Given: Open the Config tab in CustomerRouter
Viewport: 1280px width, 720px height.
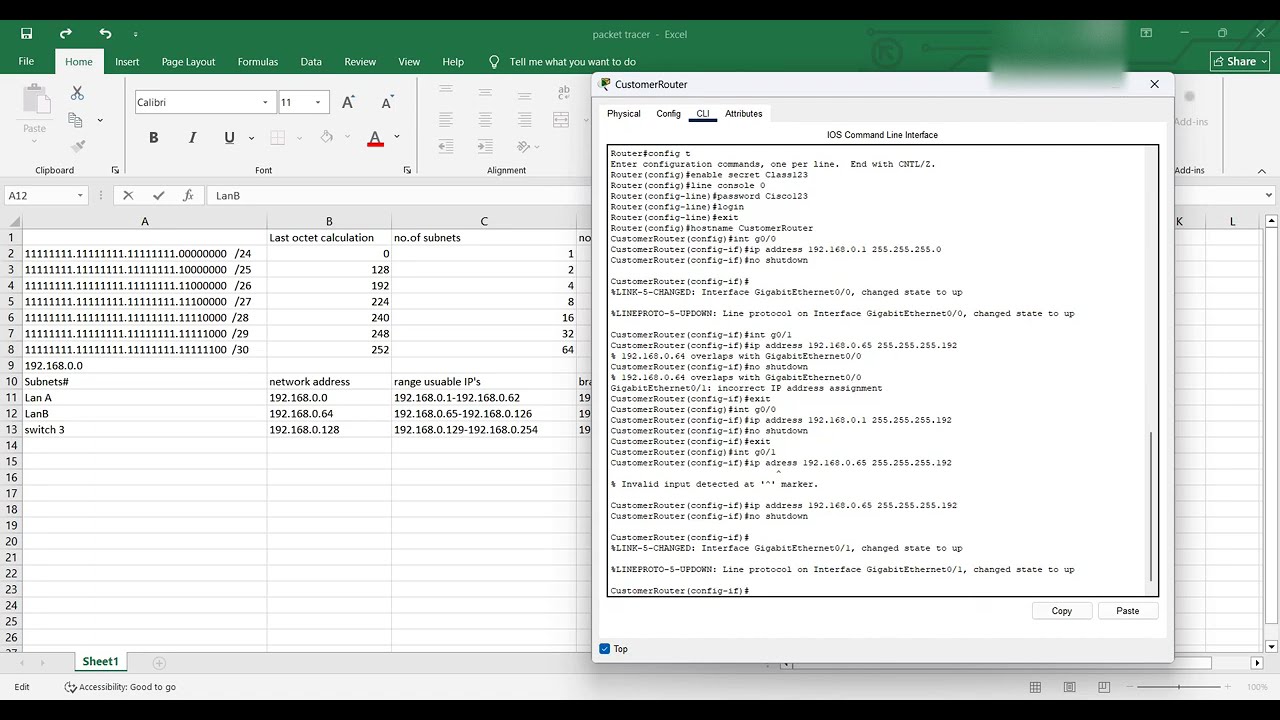Looking at the screenshot, I should pos(669,114).
